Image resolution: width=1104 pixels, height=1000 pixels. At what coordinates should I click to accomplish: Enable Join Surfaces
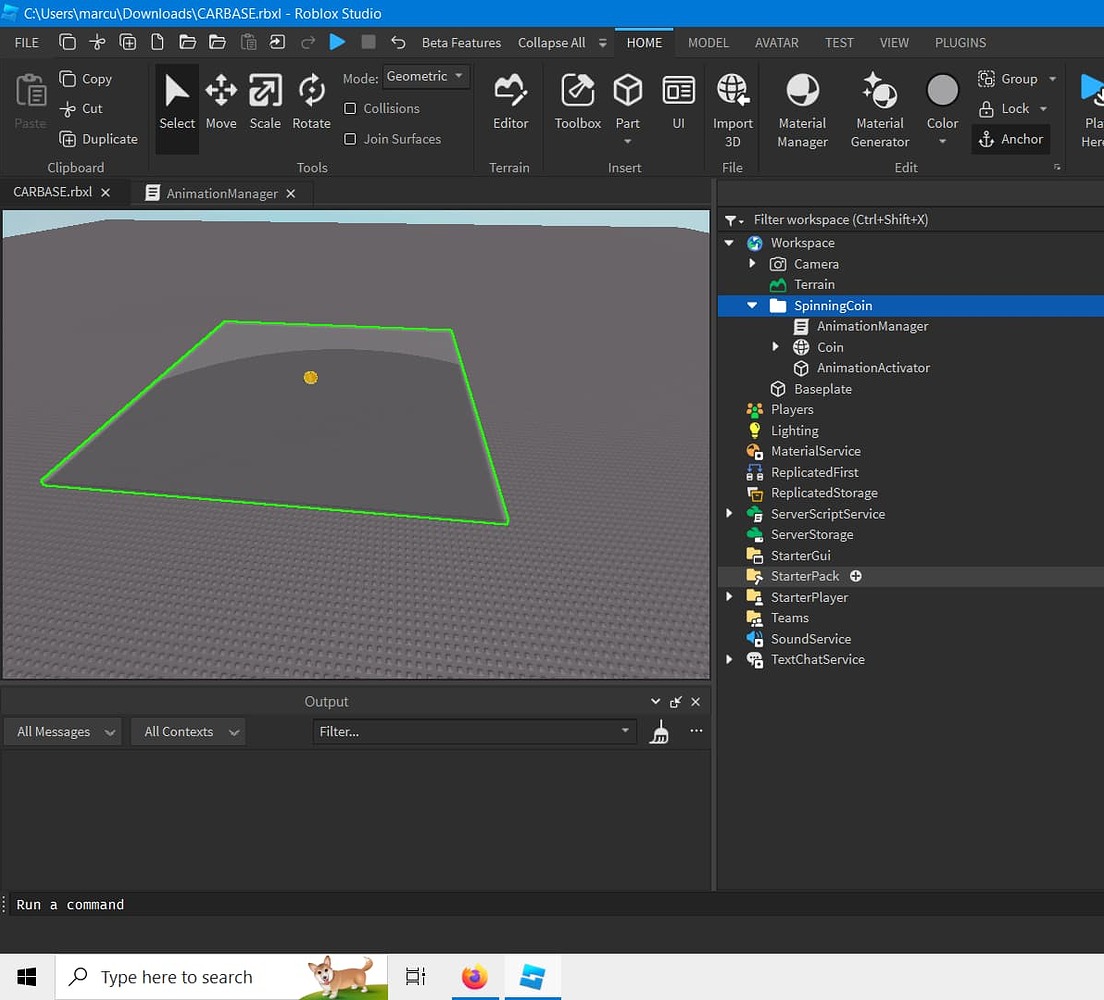coord(351,138)
